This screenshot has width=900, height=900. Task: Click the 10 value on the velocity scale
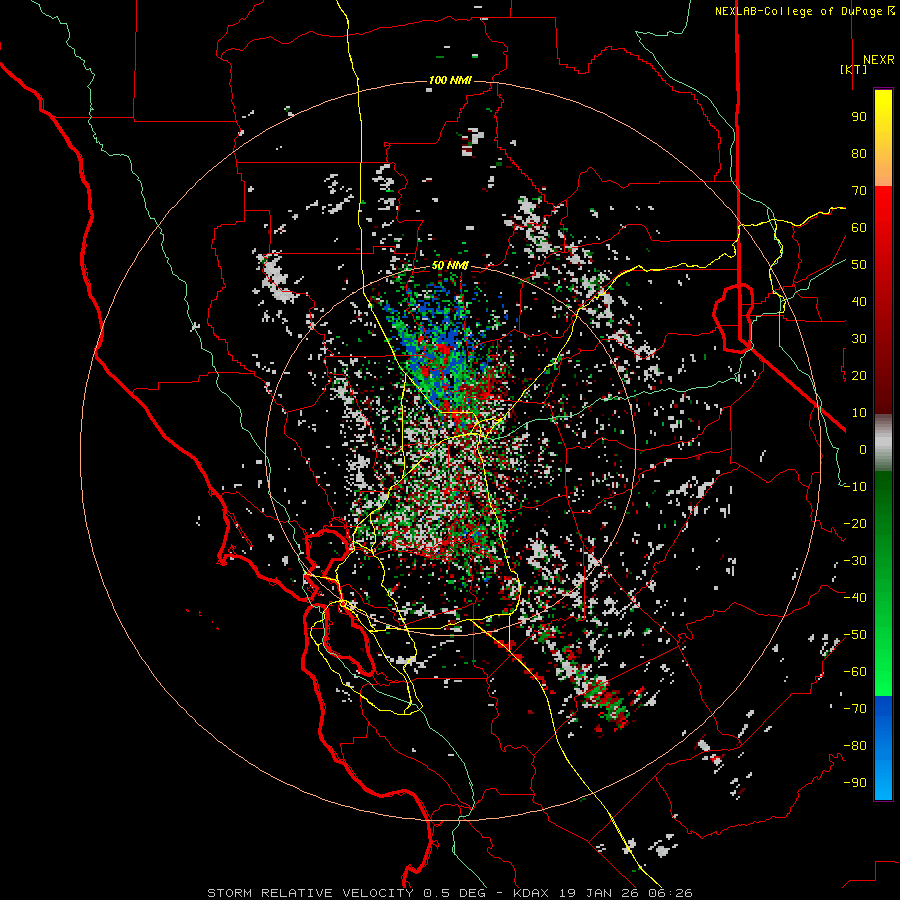(859, 413)
